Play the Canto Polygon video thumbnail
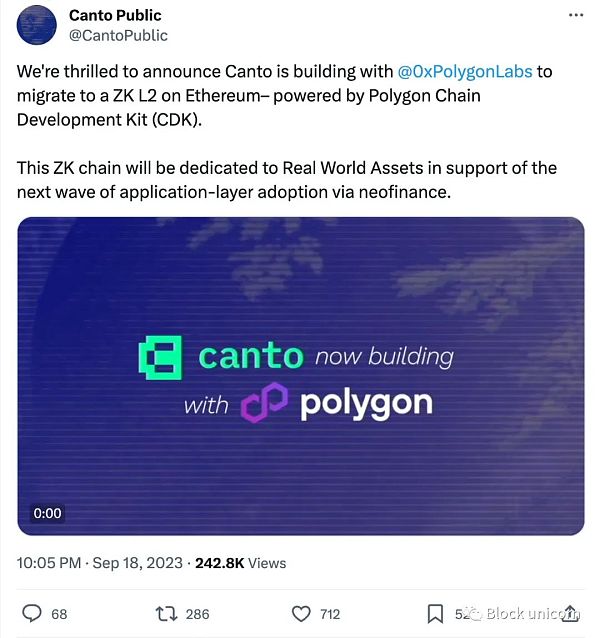The height and width of the screenshot is (638, 600). (x=300, y=377)
